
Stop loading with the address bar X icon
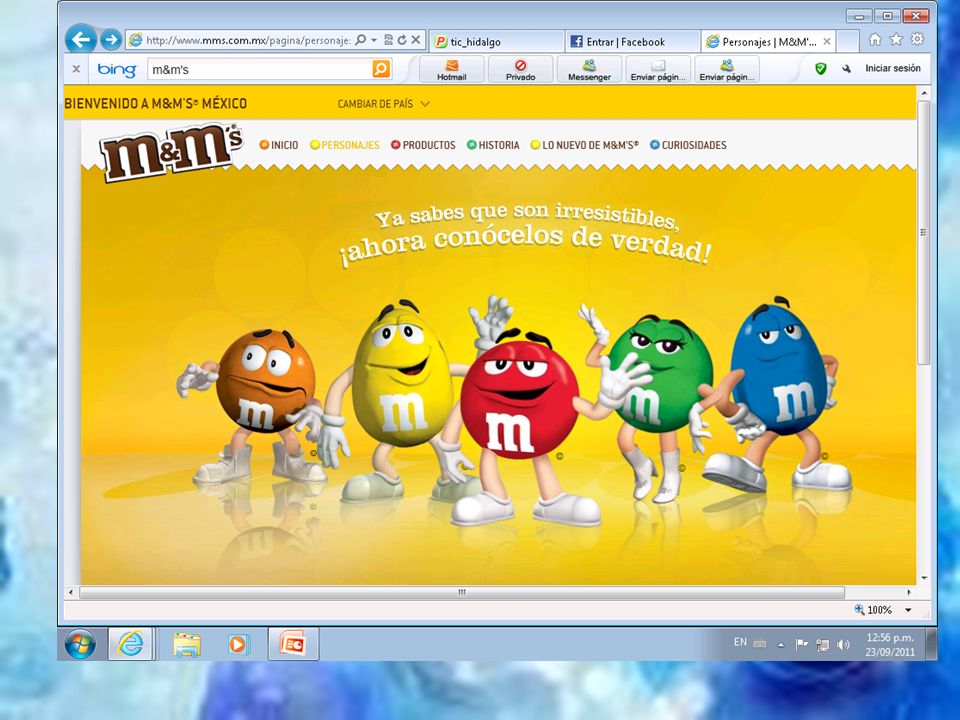click(x=416, y=40)
